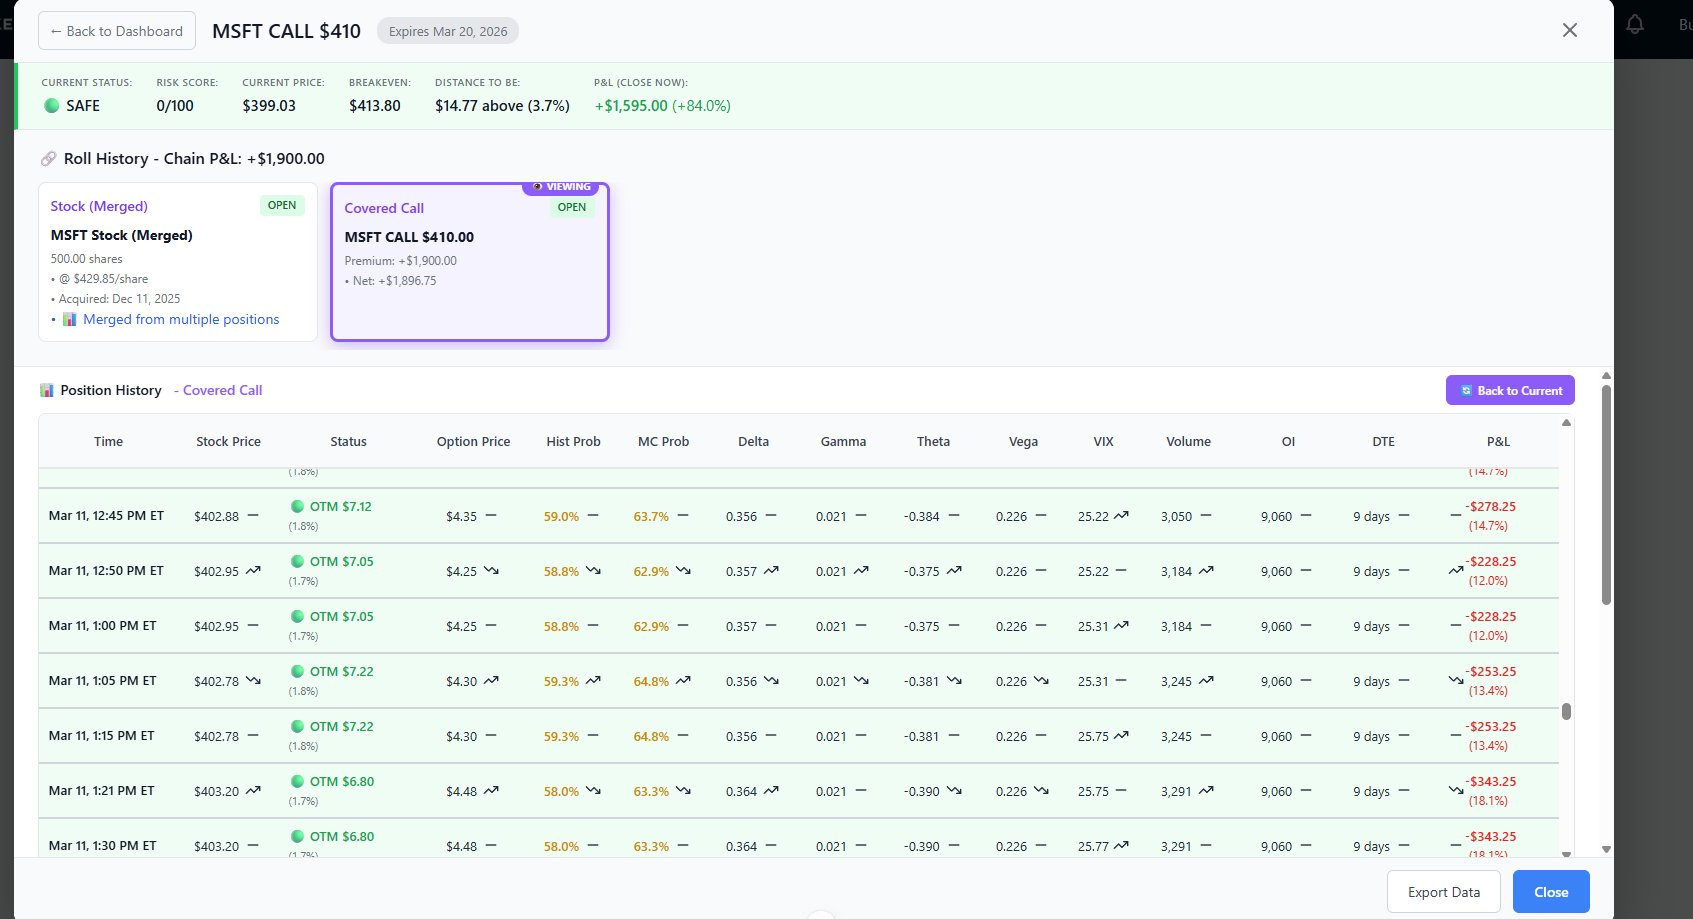This screenshot has height=919, width=1693.
Task: Click the $403.20 stock price in 1:30 PM row
Action: point(216,846)
